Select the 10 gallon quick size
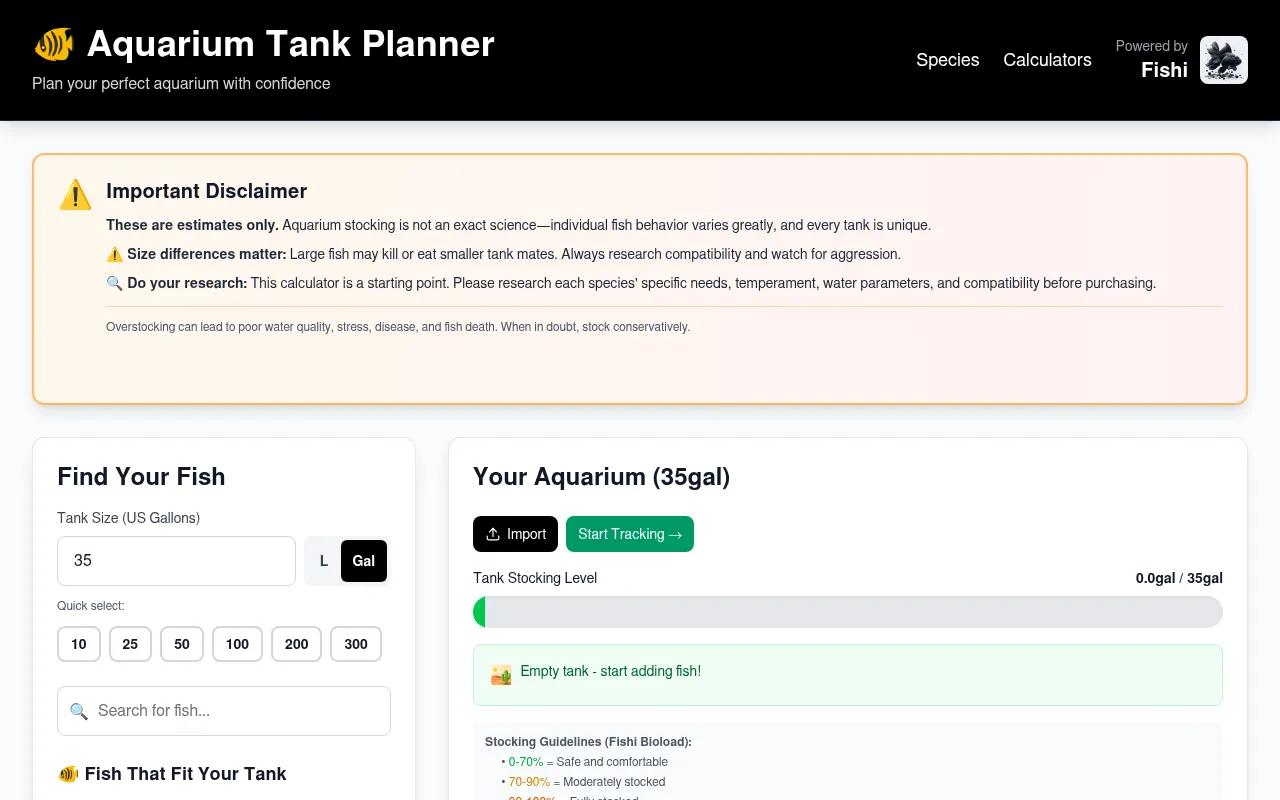This screenshot has height=800, width=1280. tap(79, 644)
